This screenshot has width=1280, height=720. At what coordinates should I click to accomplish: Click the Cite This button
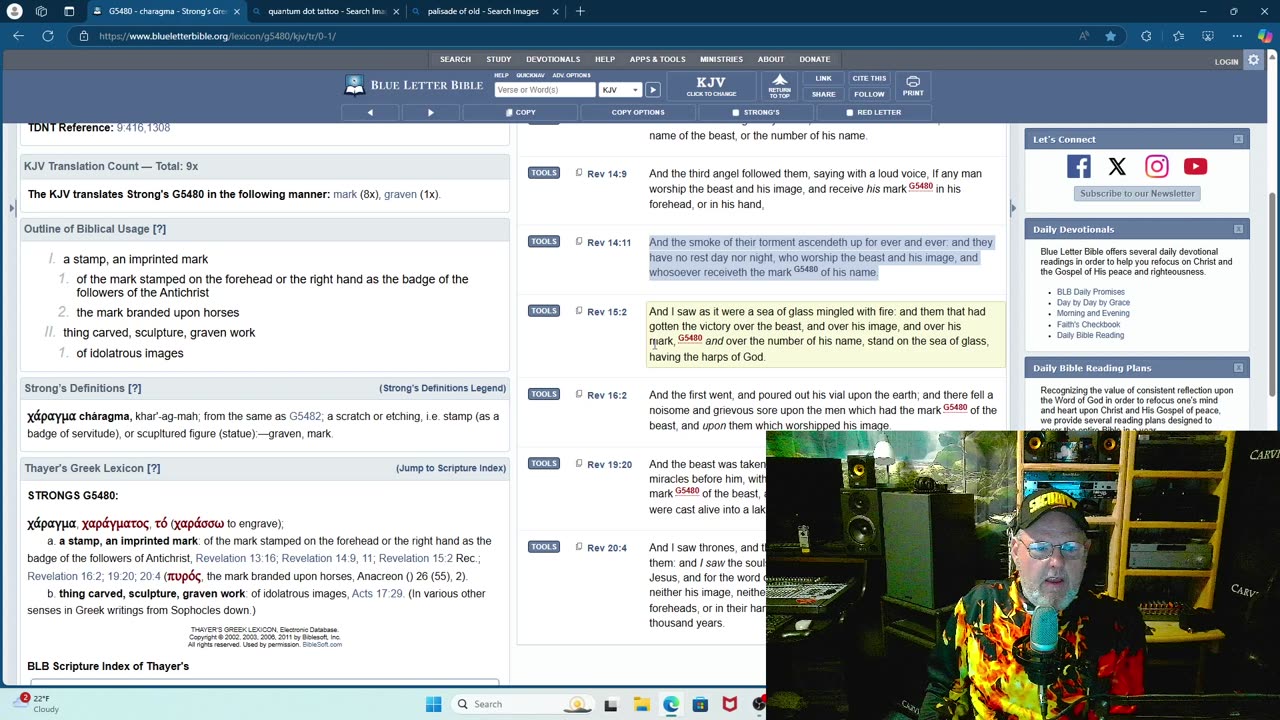tap(869, 78)
